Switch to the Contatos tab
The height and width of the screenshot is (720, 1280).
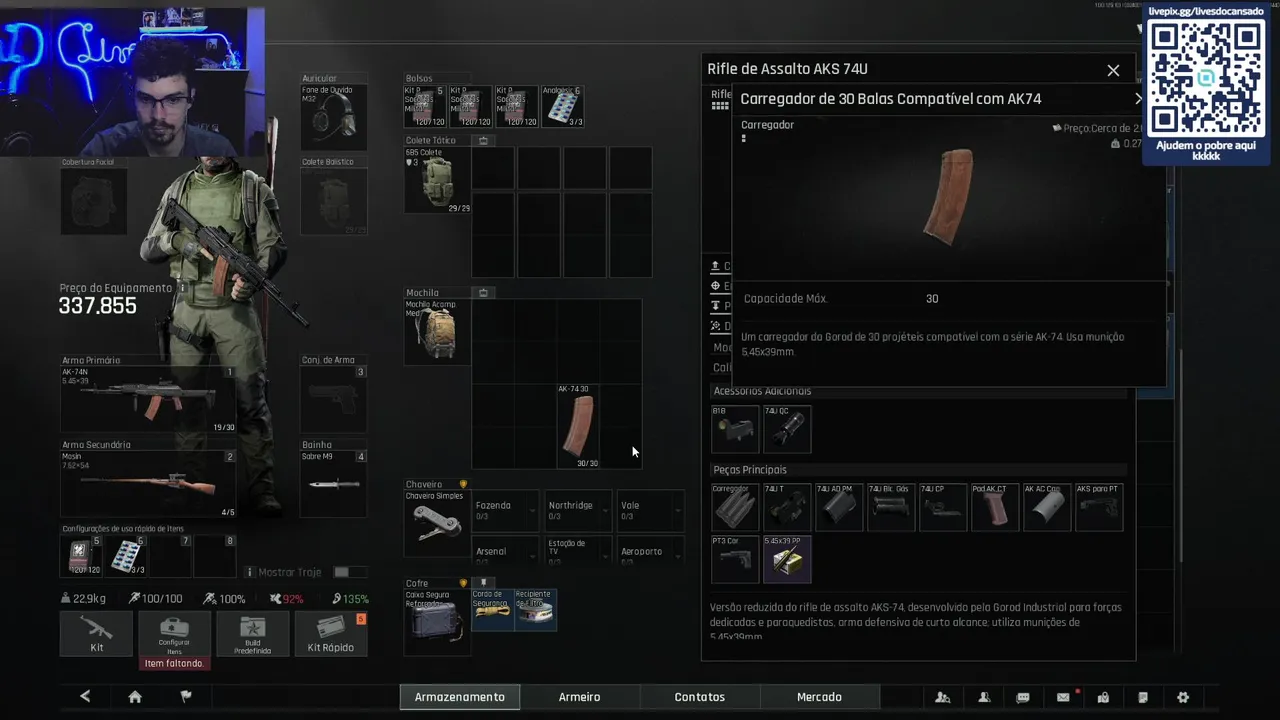pos(700,697)
